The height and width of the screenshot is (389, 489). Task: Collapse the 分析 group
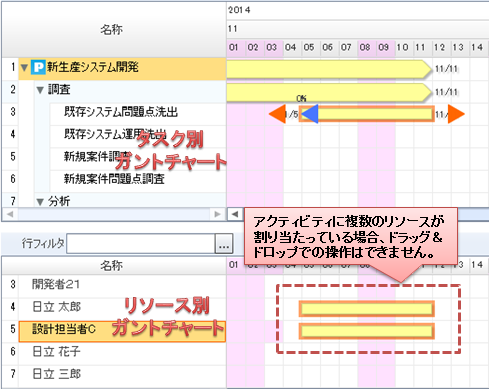click(x=40, y=202)
